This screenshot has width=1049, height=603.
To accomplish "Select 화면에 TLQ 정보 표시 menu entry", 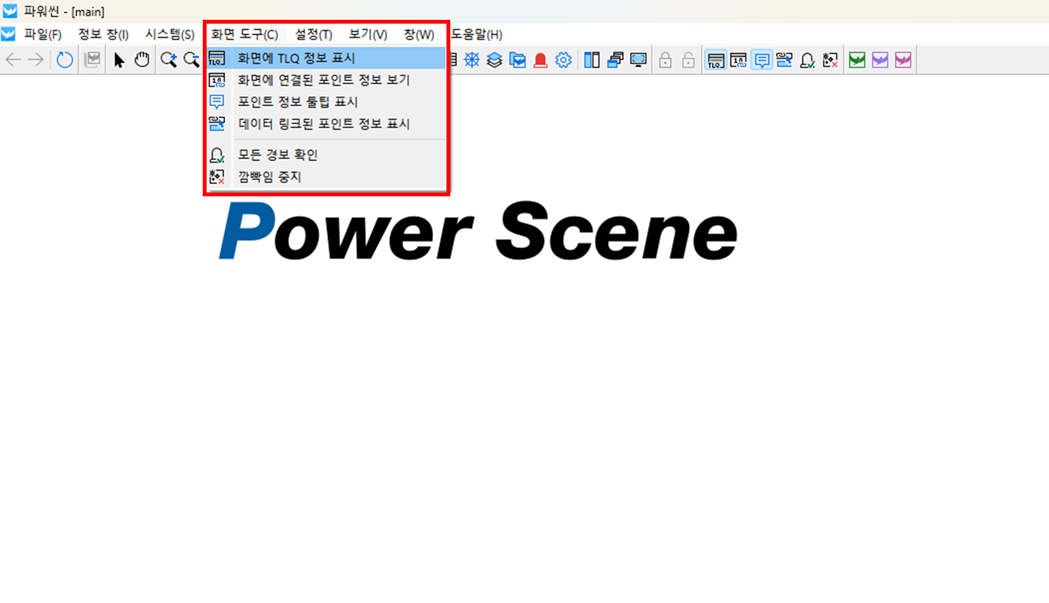I will tap(296, 58).
